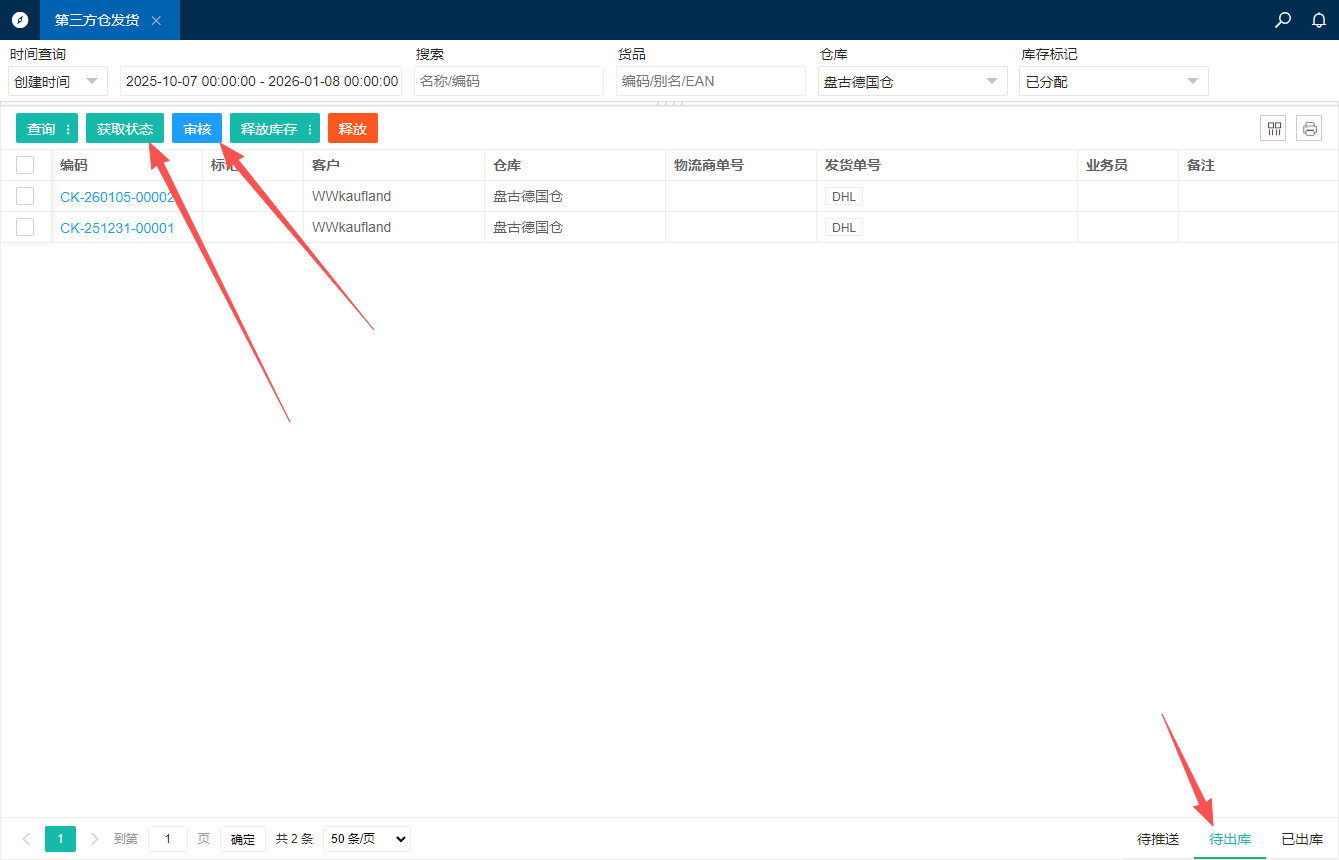Click the printer icon

[1309, 128]
